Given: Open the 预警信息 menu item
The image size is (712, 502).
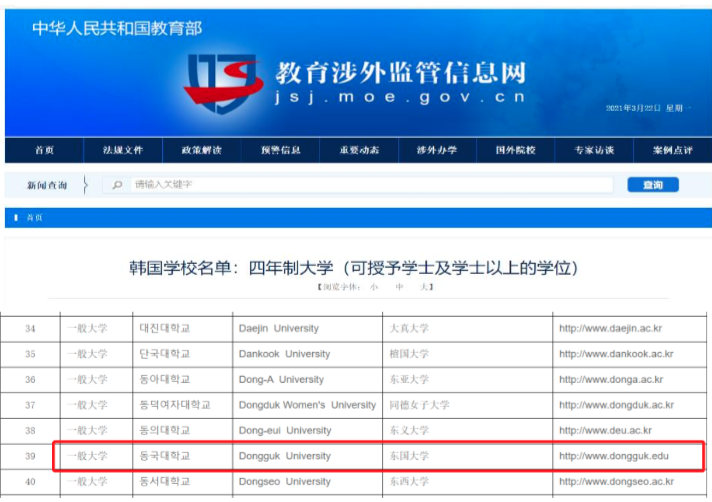Looking at the screenshot, I should pos(281,150).
